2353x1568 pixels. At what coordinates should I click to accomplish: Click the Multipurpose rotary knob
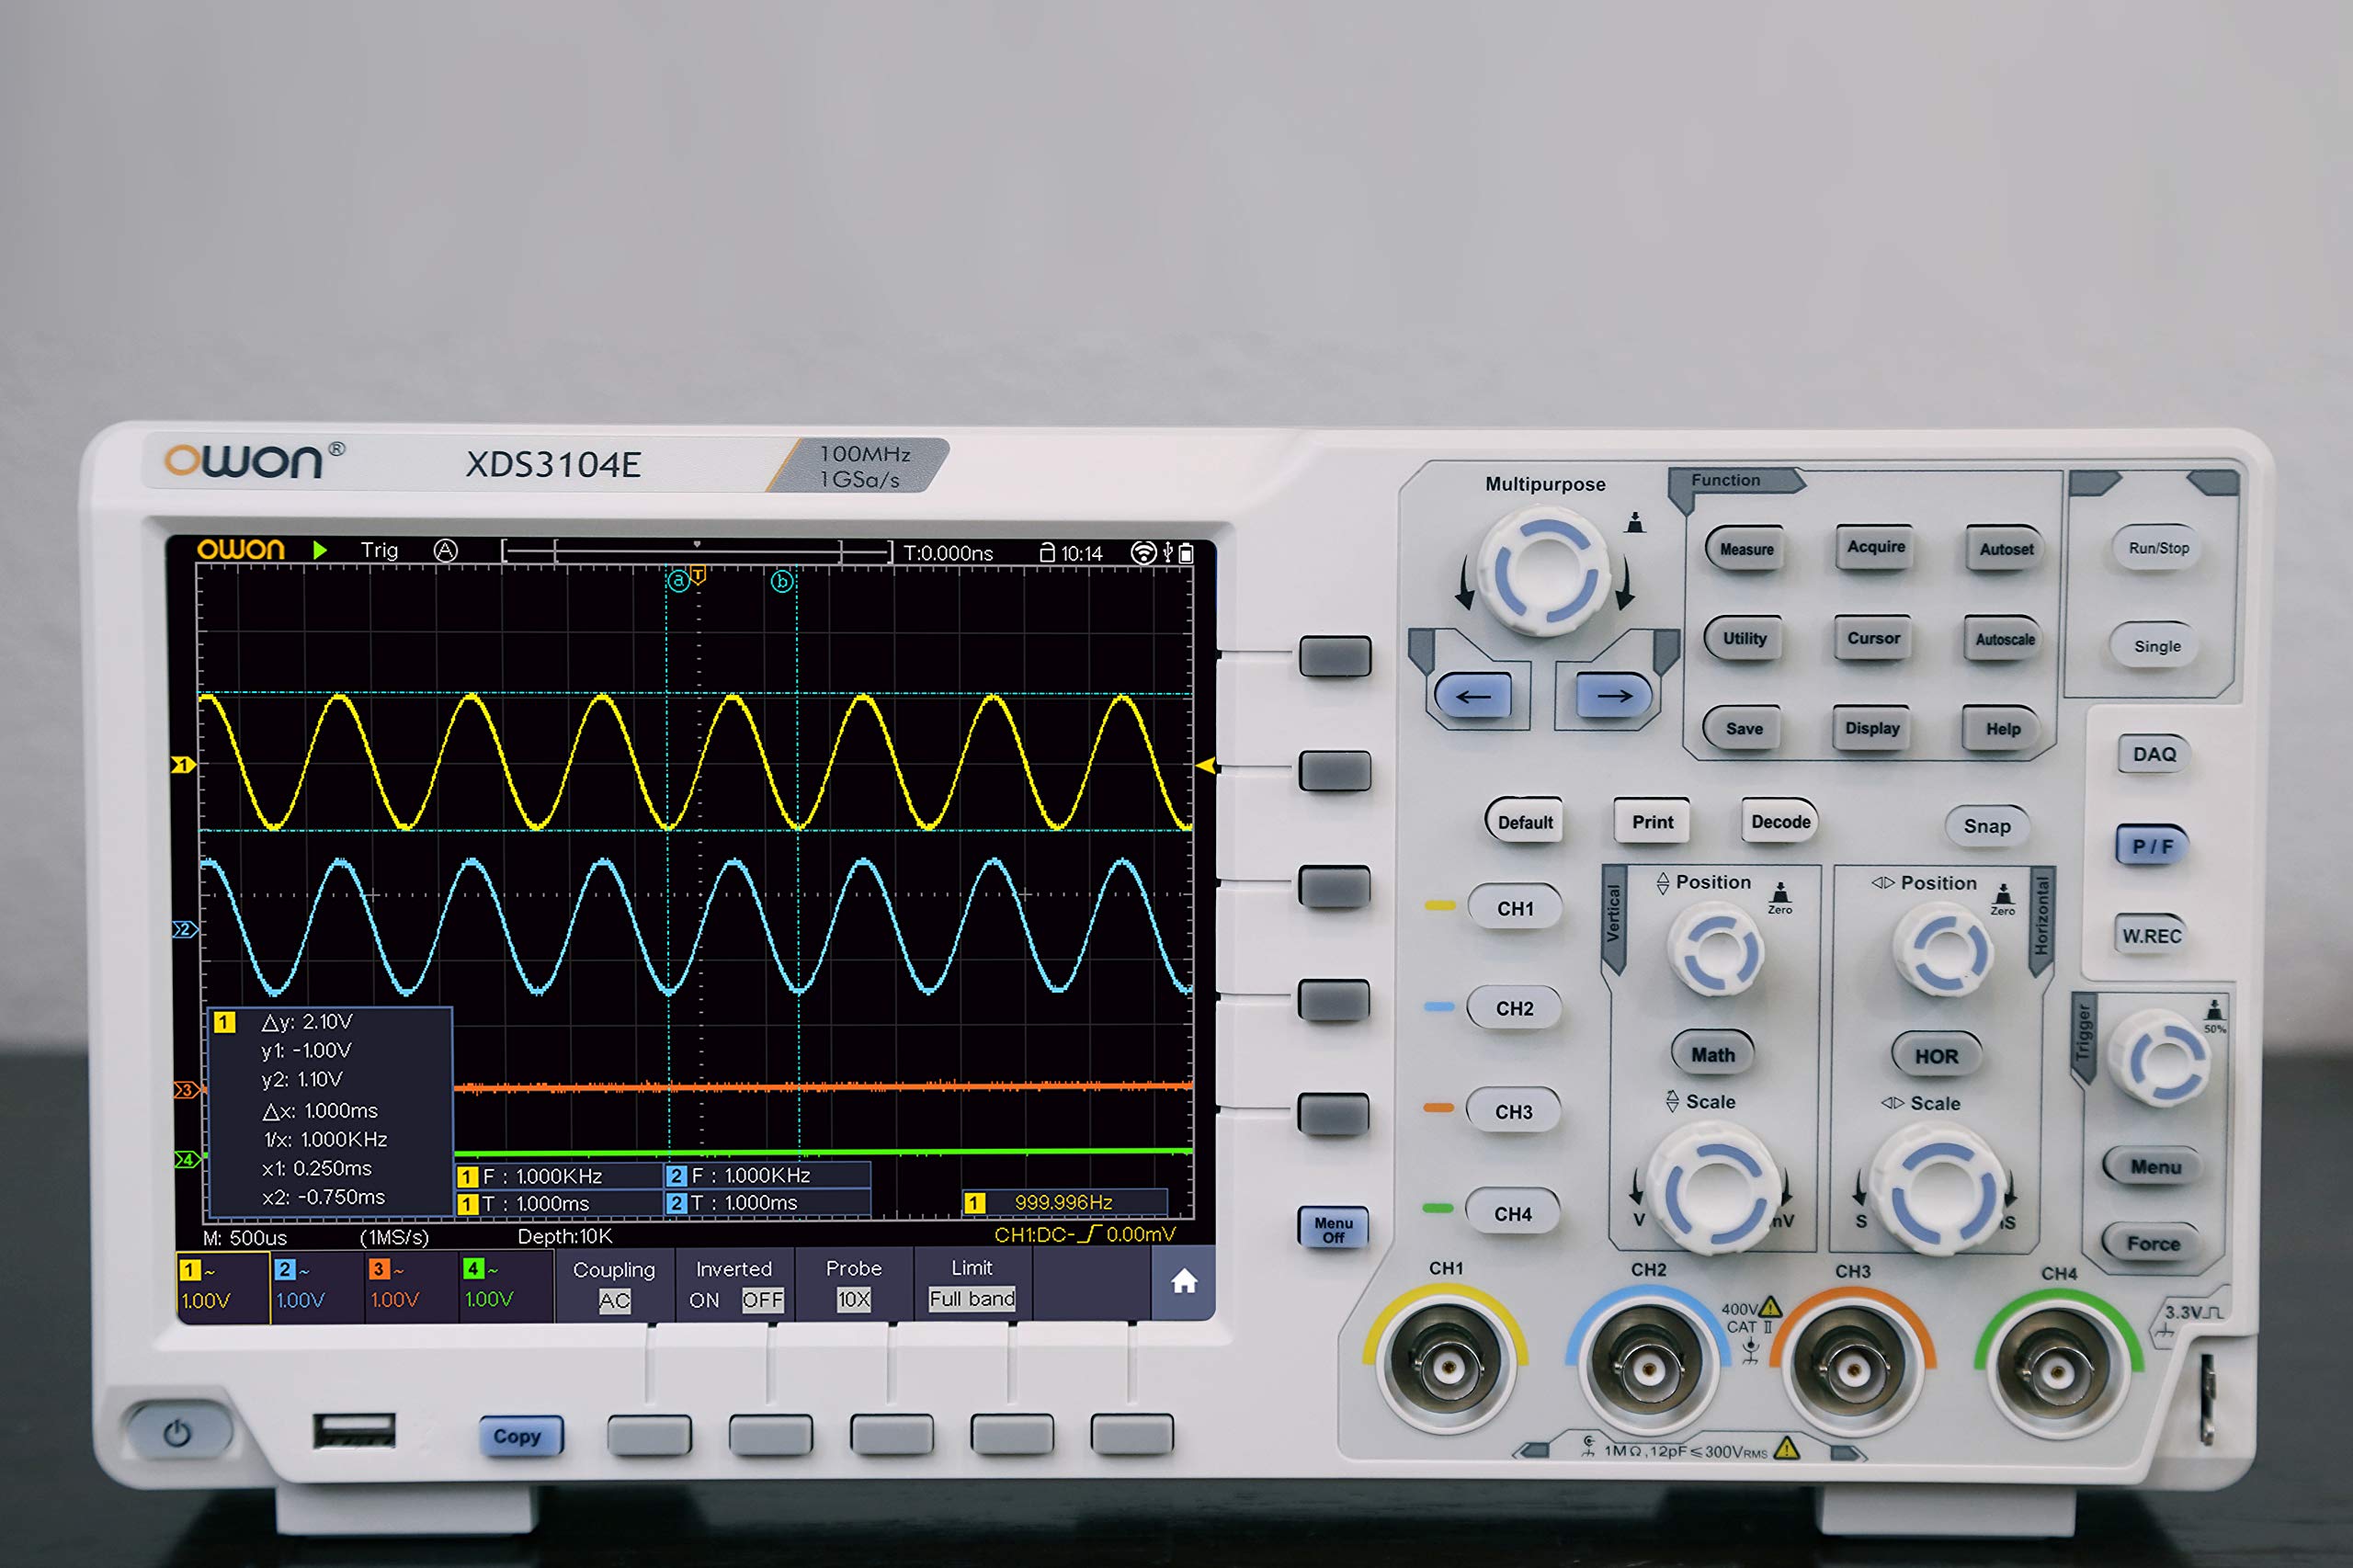tap(1543, 573)
